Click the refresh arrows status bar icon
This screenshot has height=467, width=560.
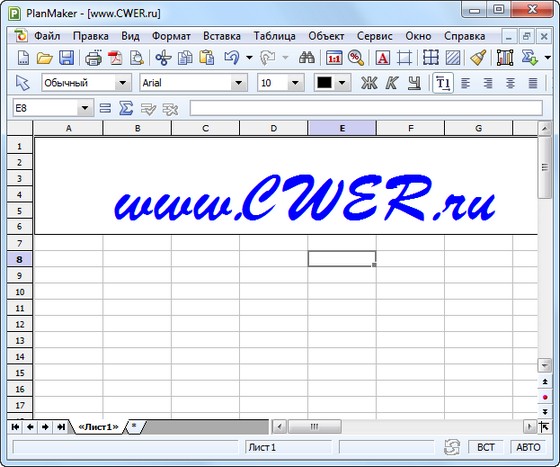(452, 447)
